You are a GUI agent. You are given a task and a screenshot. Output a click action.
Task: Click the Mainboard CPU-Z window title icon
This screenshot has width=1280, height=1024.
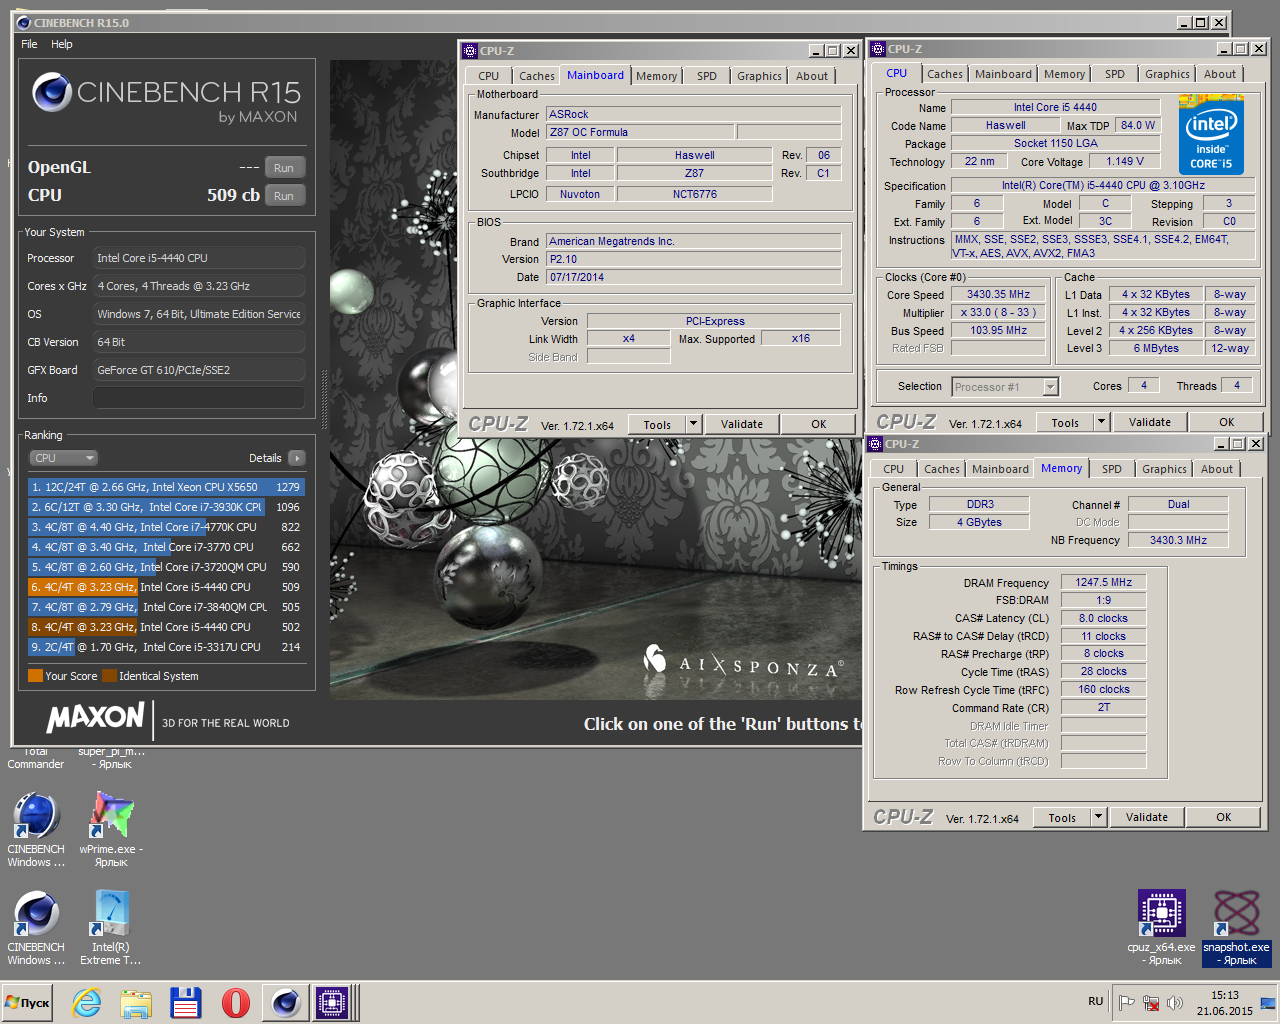[470, 51]
